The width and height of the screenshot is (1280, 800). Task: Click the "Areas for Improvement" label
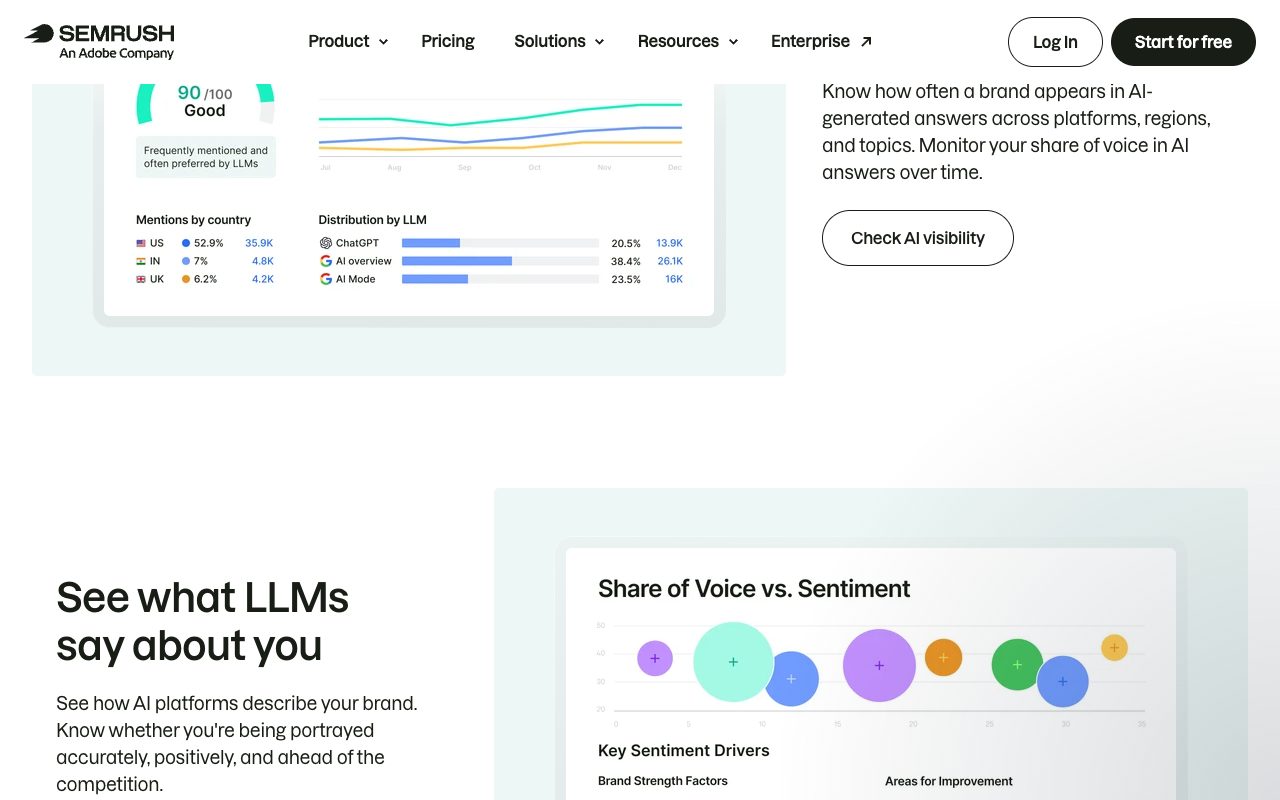tap(949, 781)
